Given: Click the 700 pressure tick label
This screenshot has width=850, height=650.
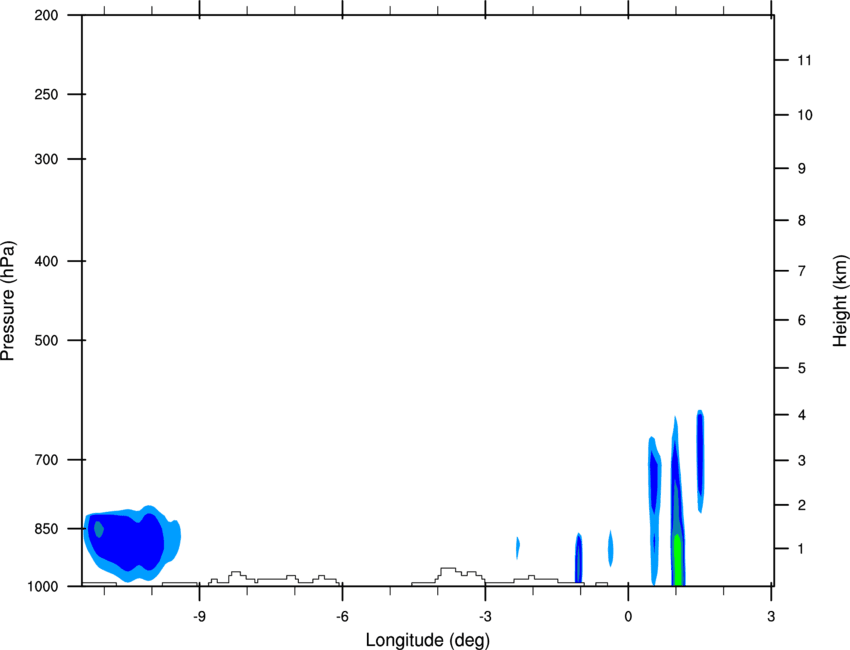Looking at the screenshot, I should [x=46, y=460].
